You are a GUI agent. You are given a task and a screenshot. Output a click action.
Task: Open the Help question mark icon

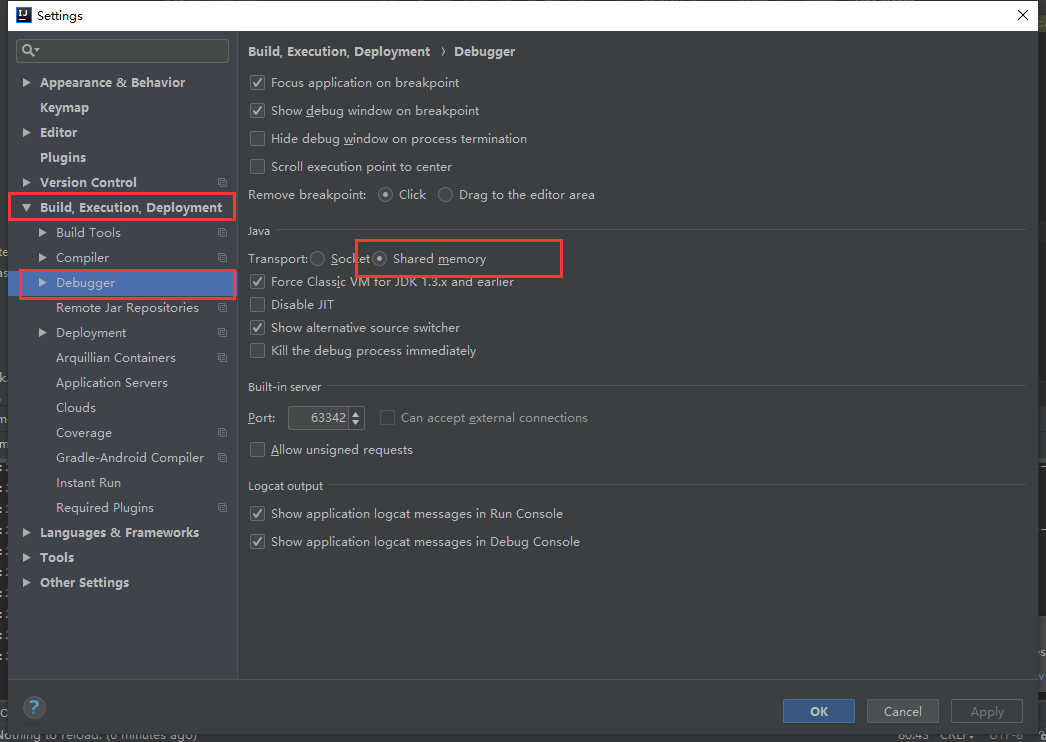(x=33, y=707)
